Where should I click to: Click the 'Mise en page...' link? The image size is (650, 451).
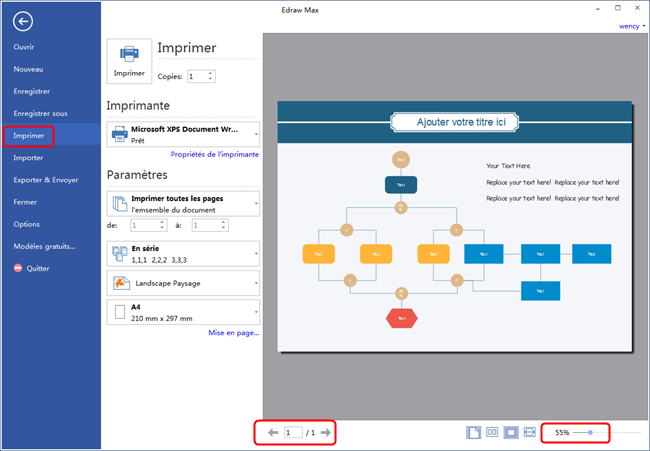click(x=233, y=332)
